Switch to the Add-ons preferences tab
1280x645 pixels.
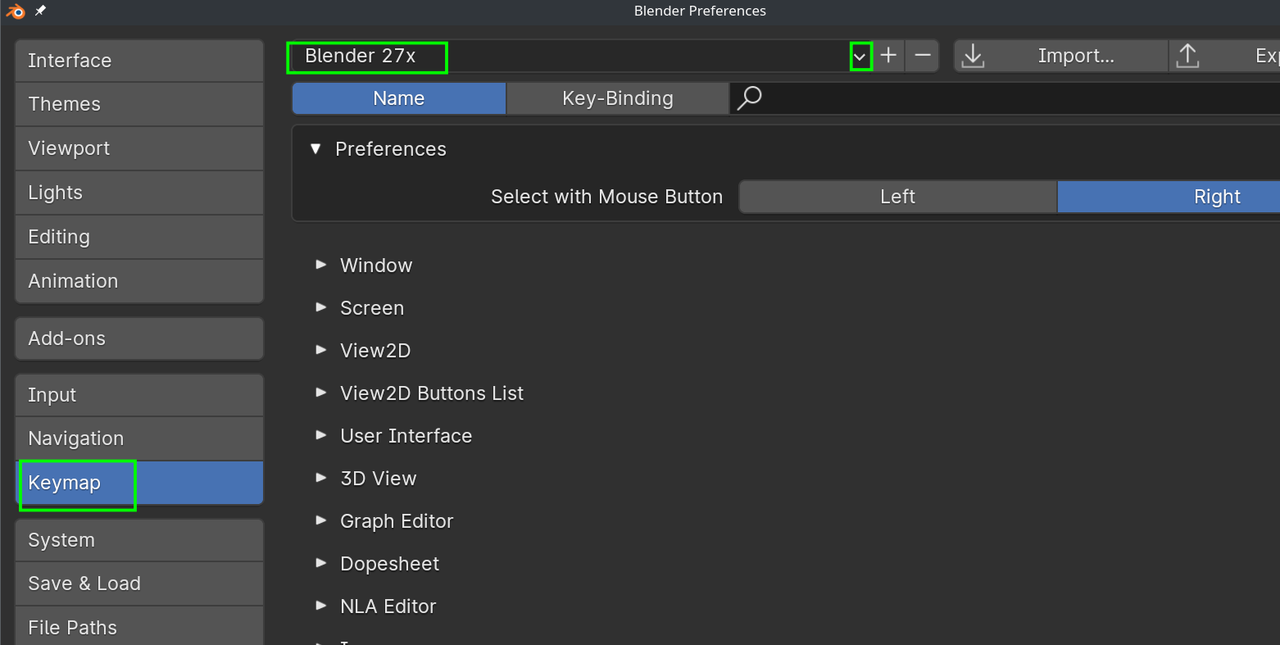139,338
